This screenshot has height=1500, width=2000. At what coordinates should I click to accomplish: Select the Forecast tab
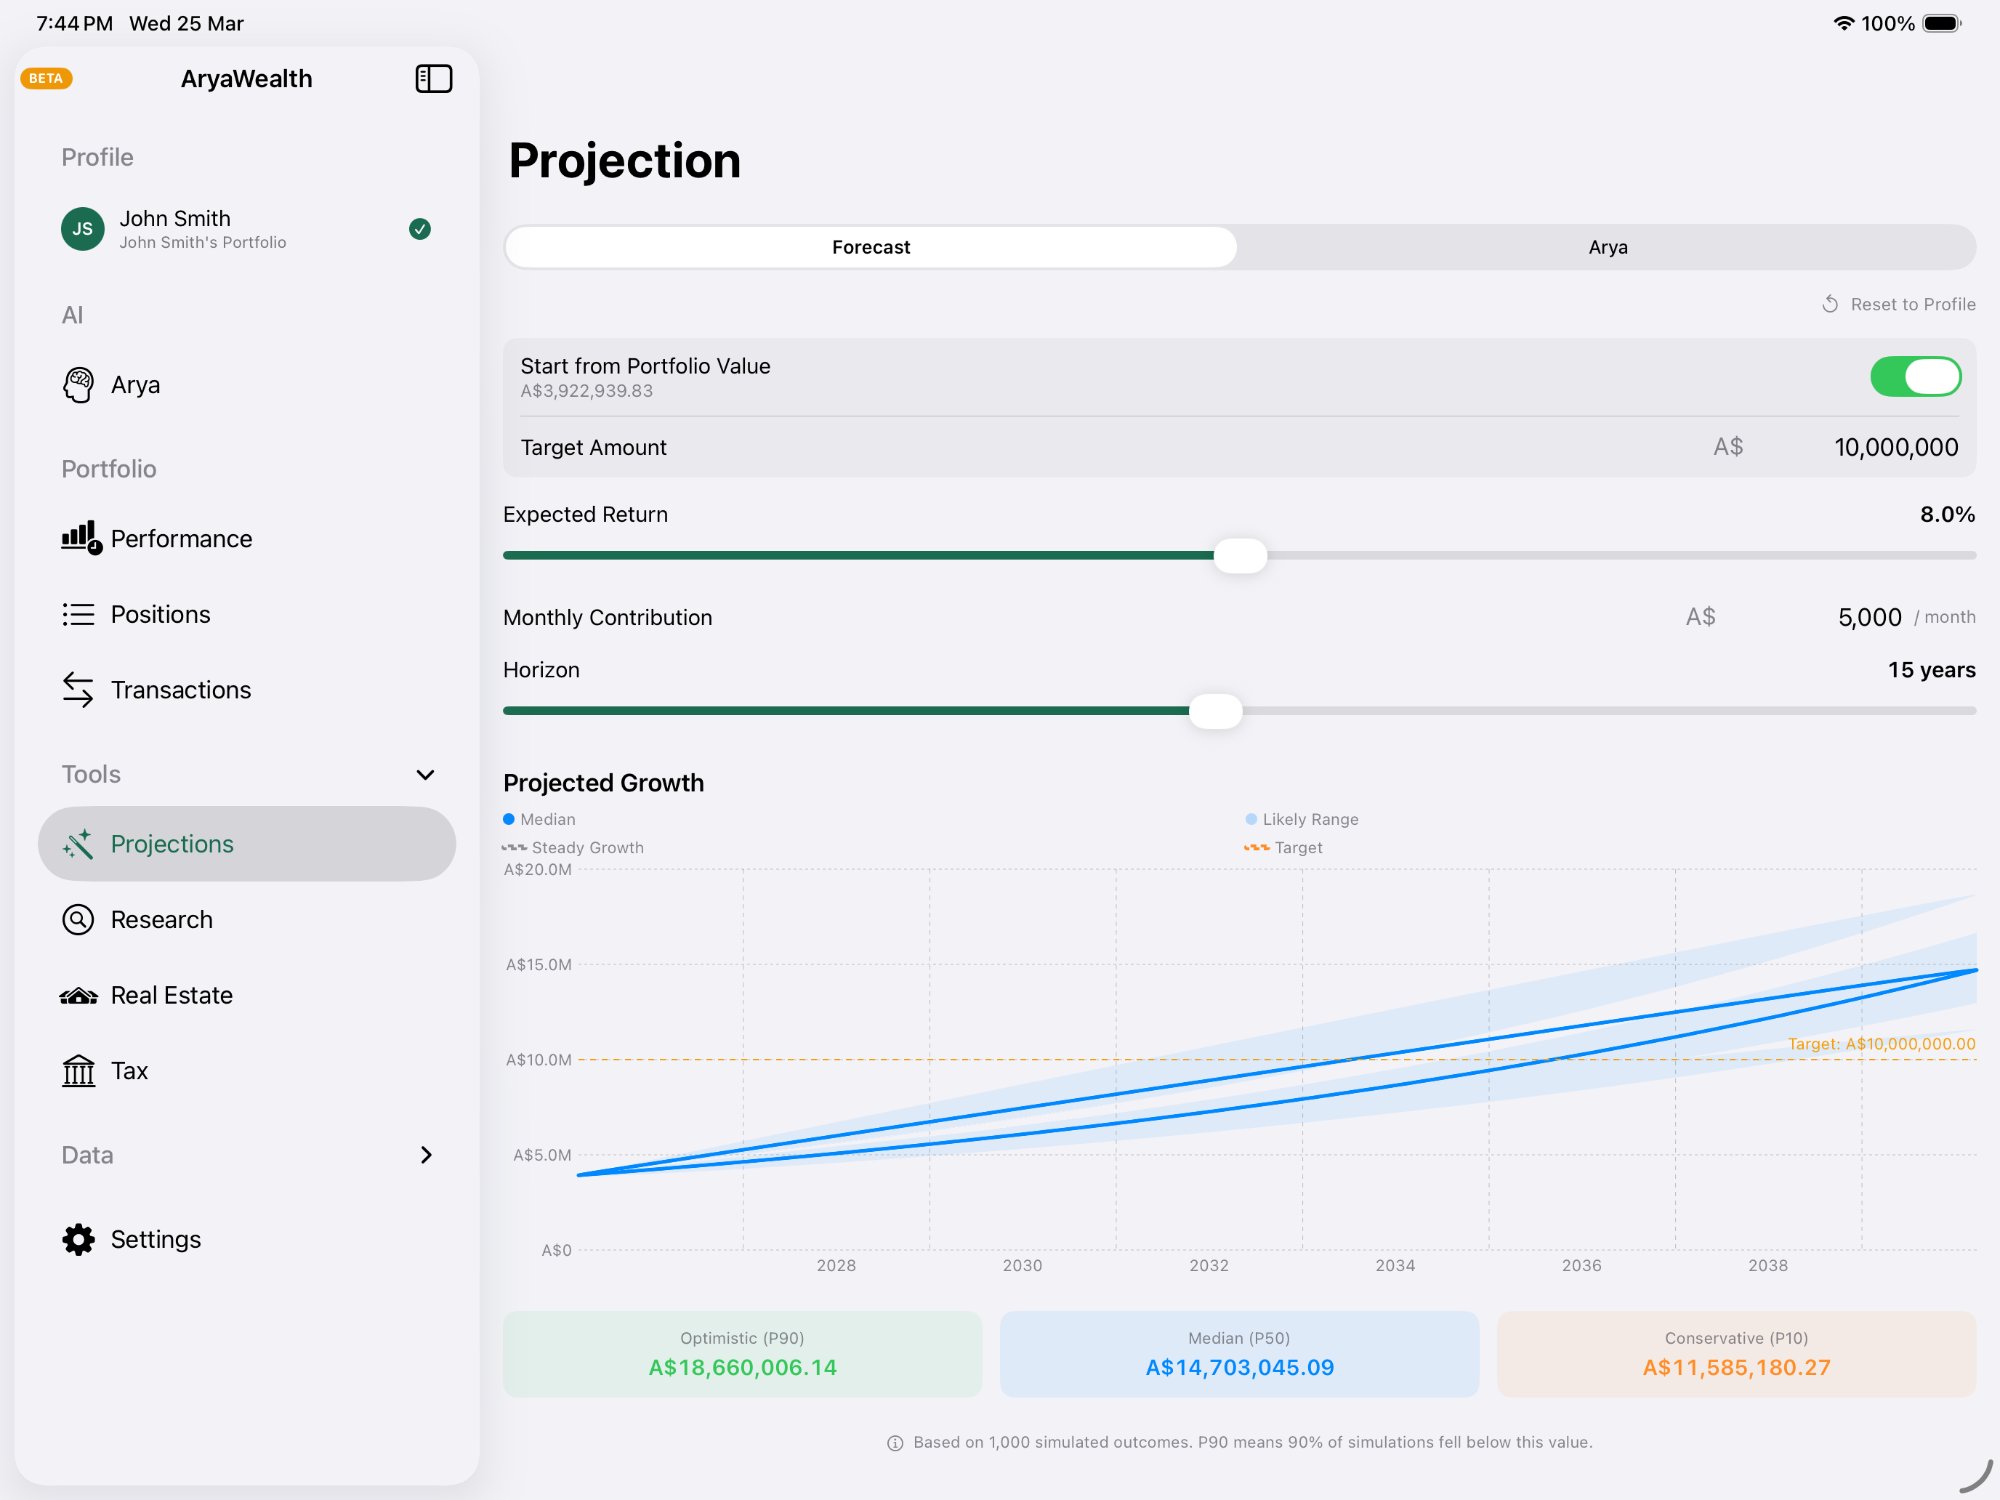click(x=871, y=247)
